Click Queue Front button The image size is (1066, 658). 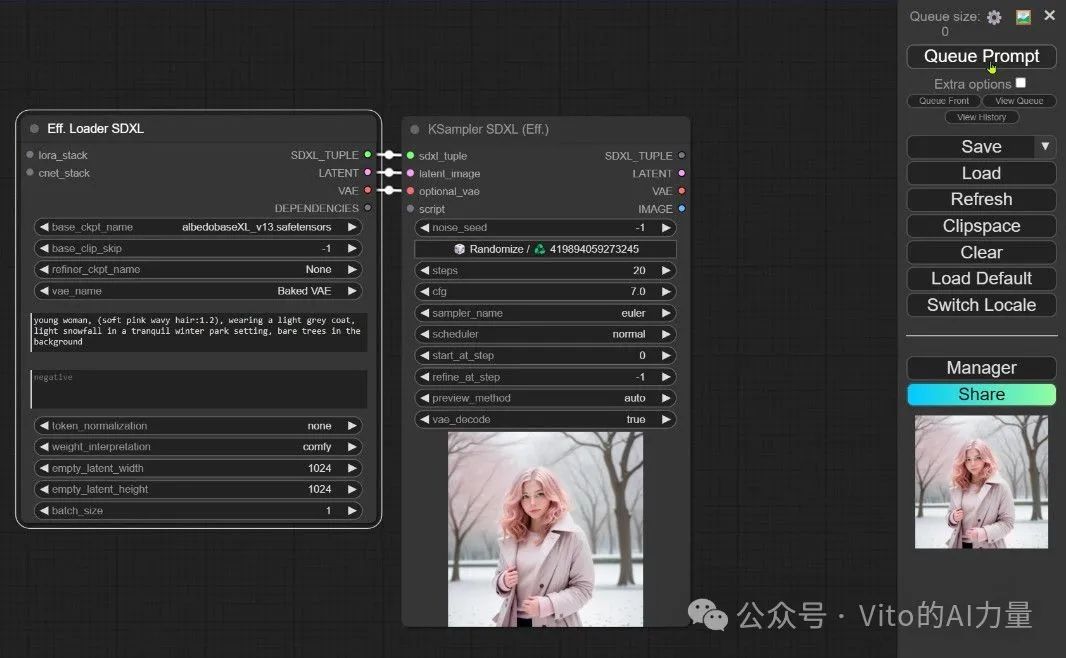point(944,101)
